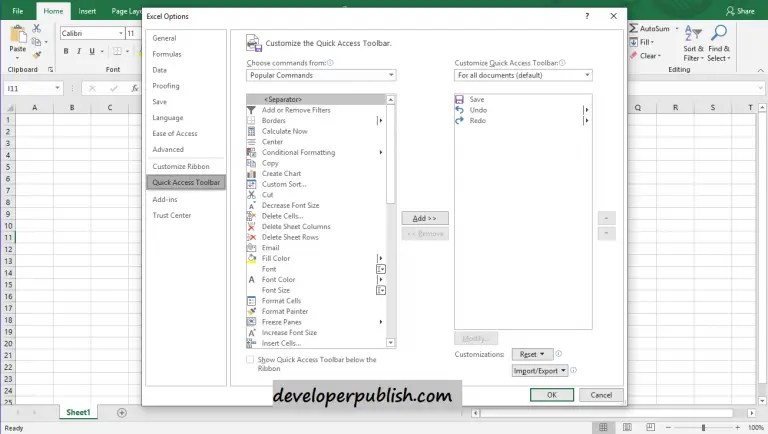Open the Import/Export dropdown
Image resolution: width=768 pixels, height=434 pixels.
click(540, 371)
